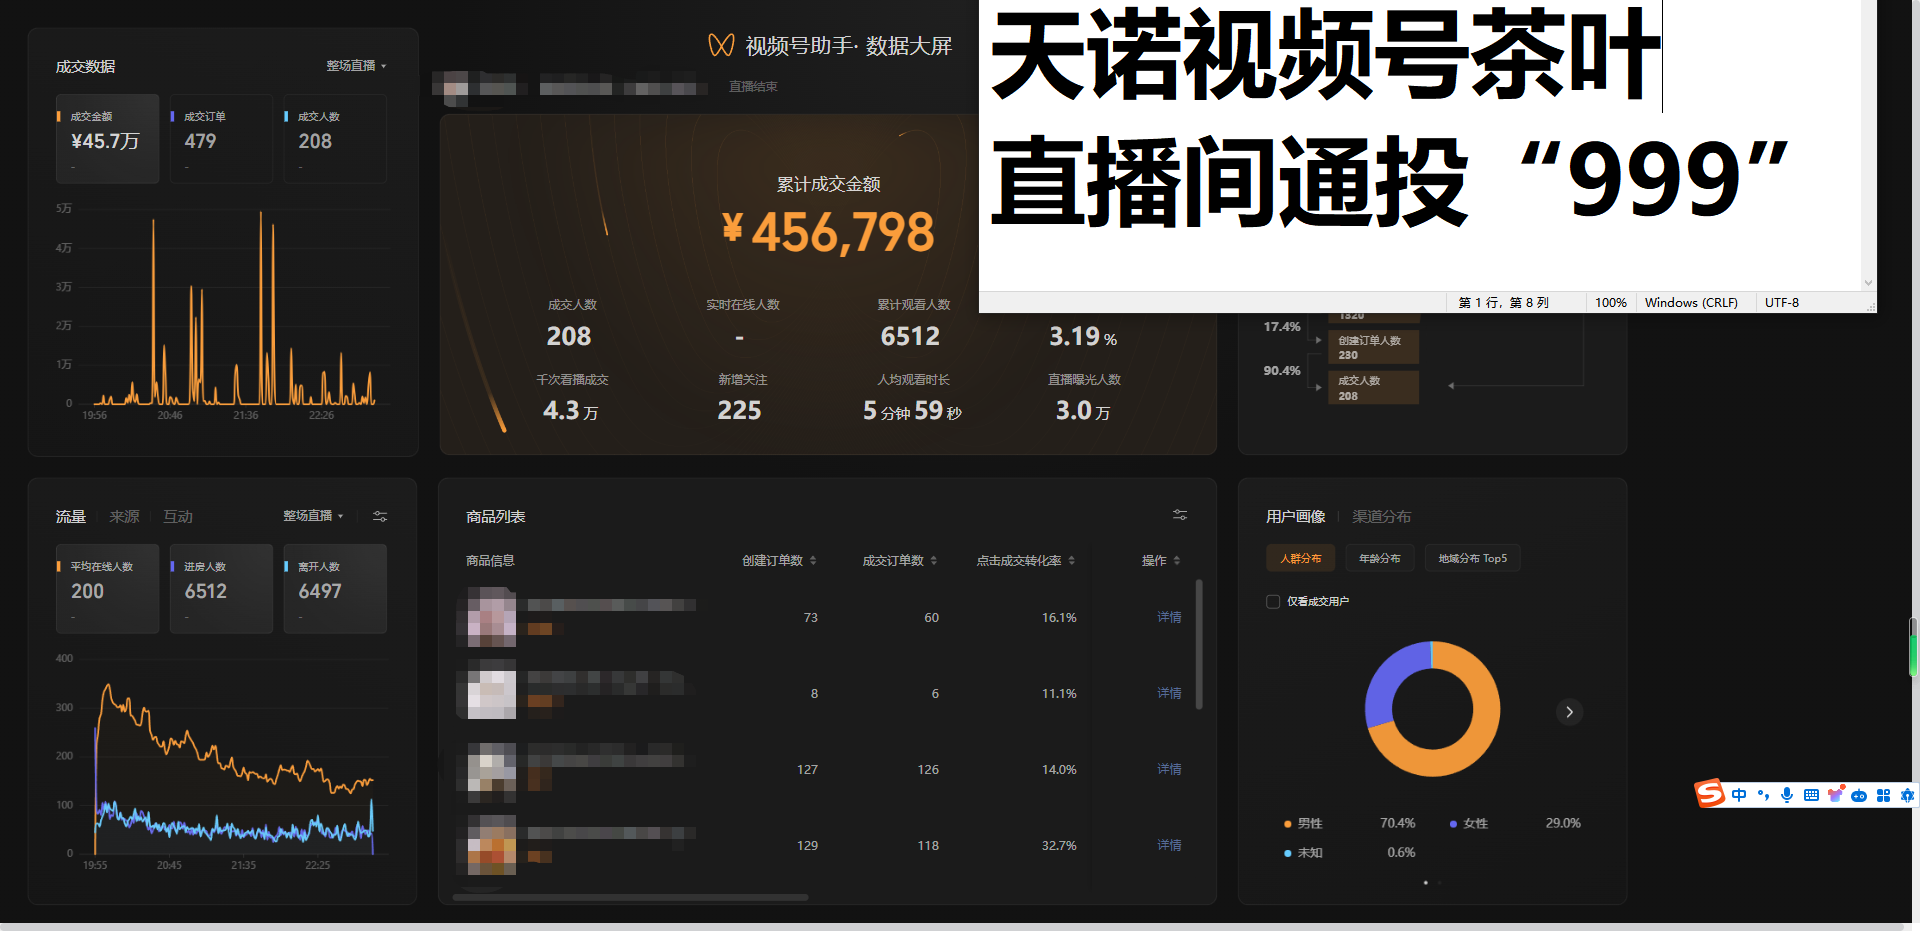Click the product info column header
The image size is (1920, 931).
[490, 561]
